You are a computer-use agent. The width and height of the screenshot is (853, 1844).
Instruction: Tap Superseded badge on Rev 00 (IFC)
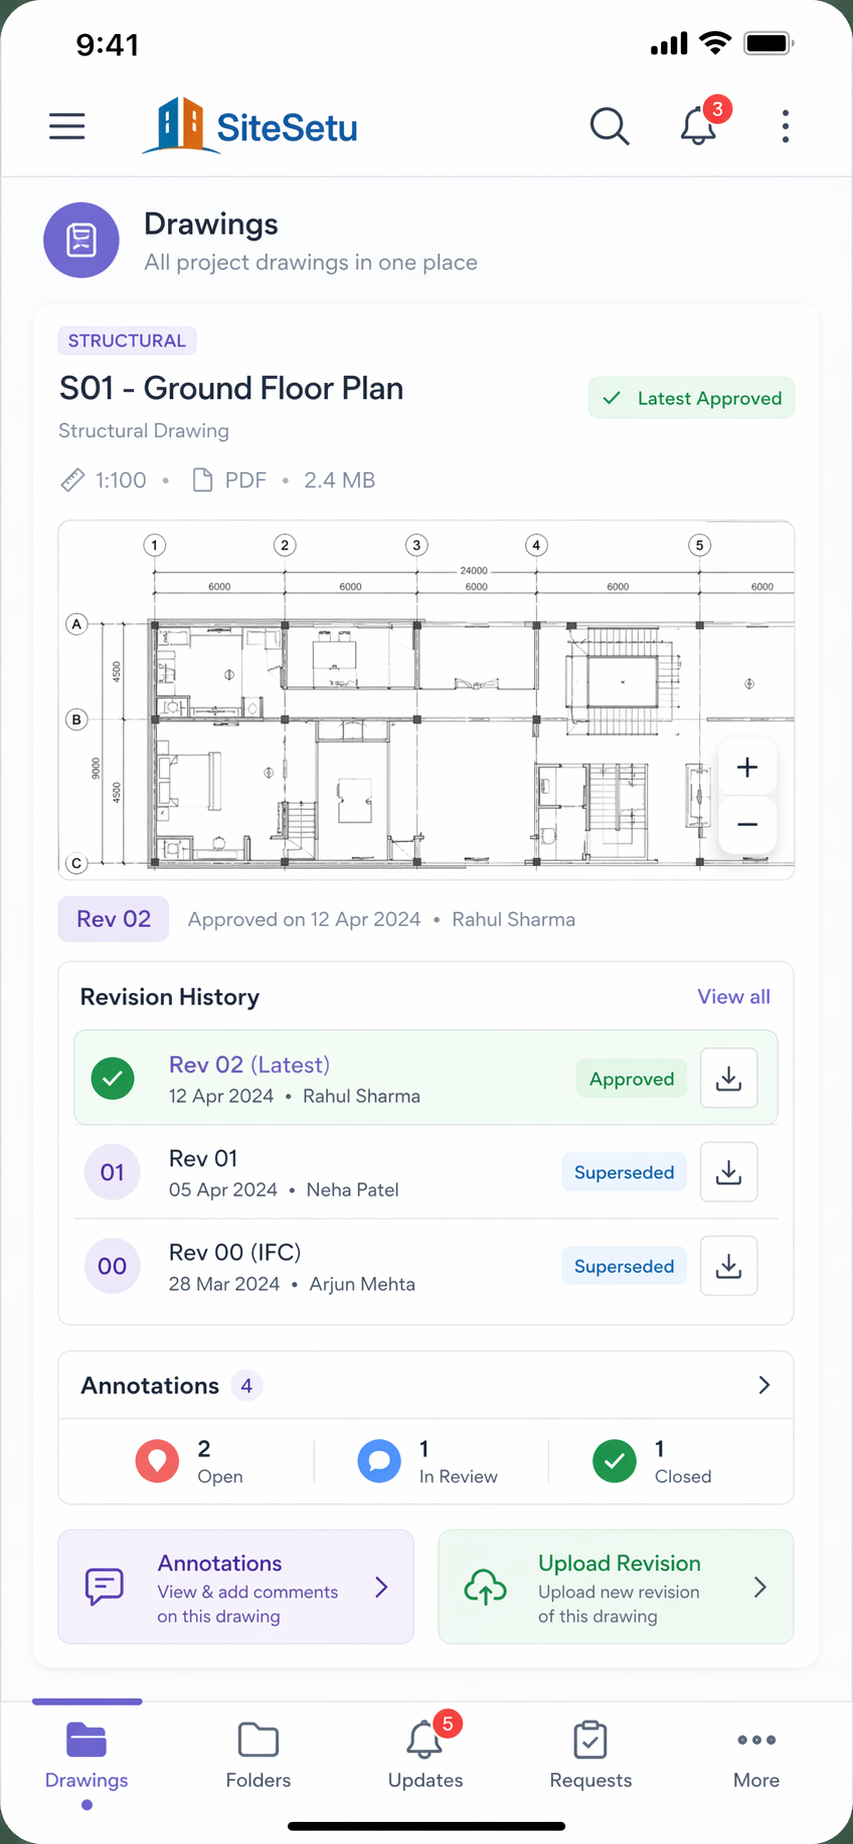click(624, 1266)
